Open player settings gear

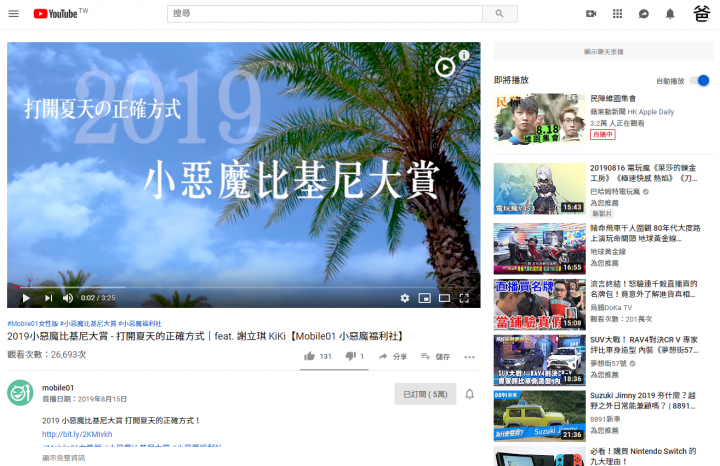pyautogui.click(x=405, y=298)
